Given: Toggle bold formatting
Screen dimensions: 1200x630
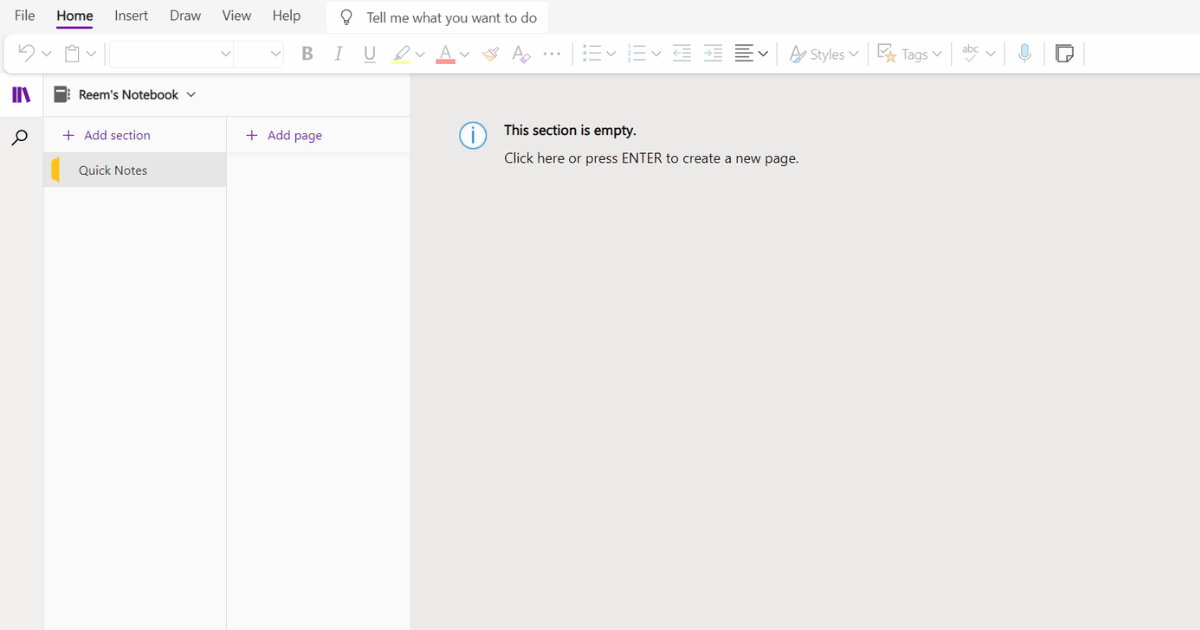Looking at the screenshot, I should [x=307, y=53].
